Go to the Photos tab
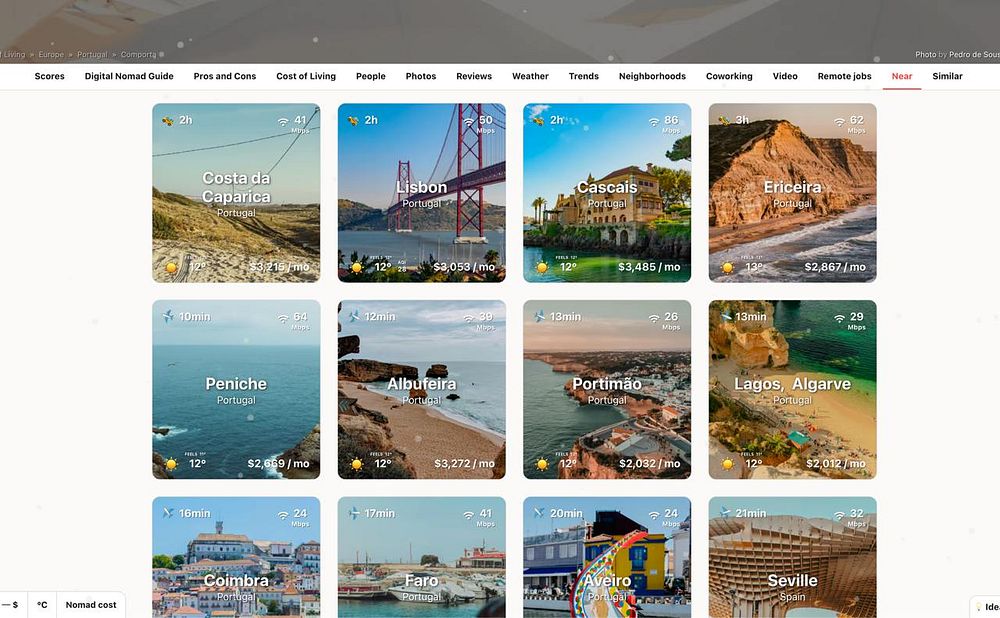The width and height of the screenshot is (1000, 618). (x=421, y=76)
